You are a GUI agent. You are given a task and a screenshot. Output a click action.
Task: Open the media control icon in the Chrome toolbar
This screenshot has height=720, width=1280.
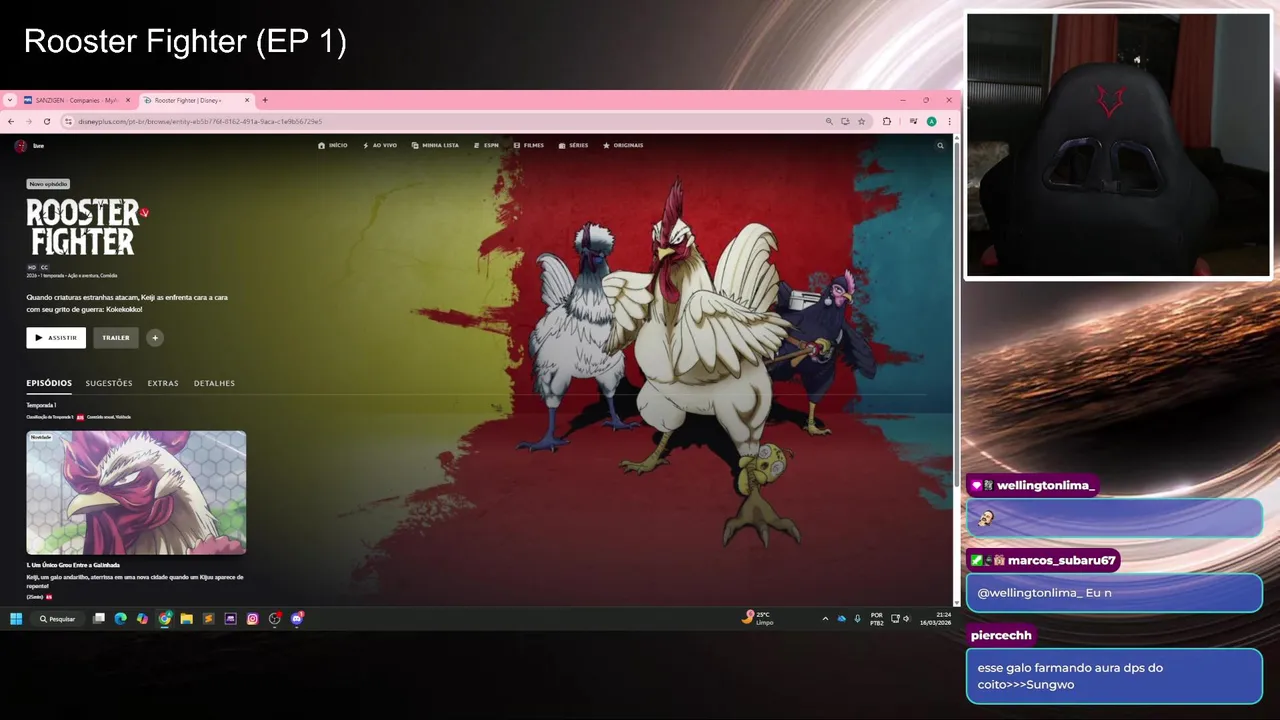[913, 121]
